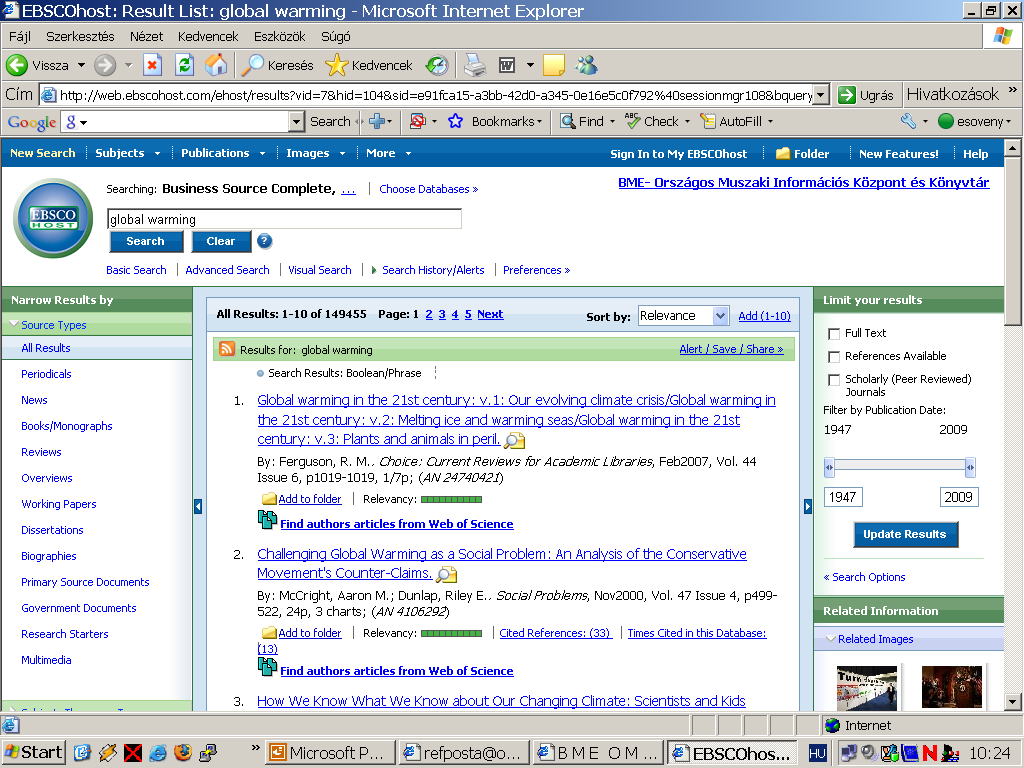Screen dimensions: 1024x768
Task: Refresh the page with green arrows icon
Action: click(x=184, y=65)
